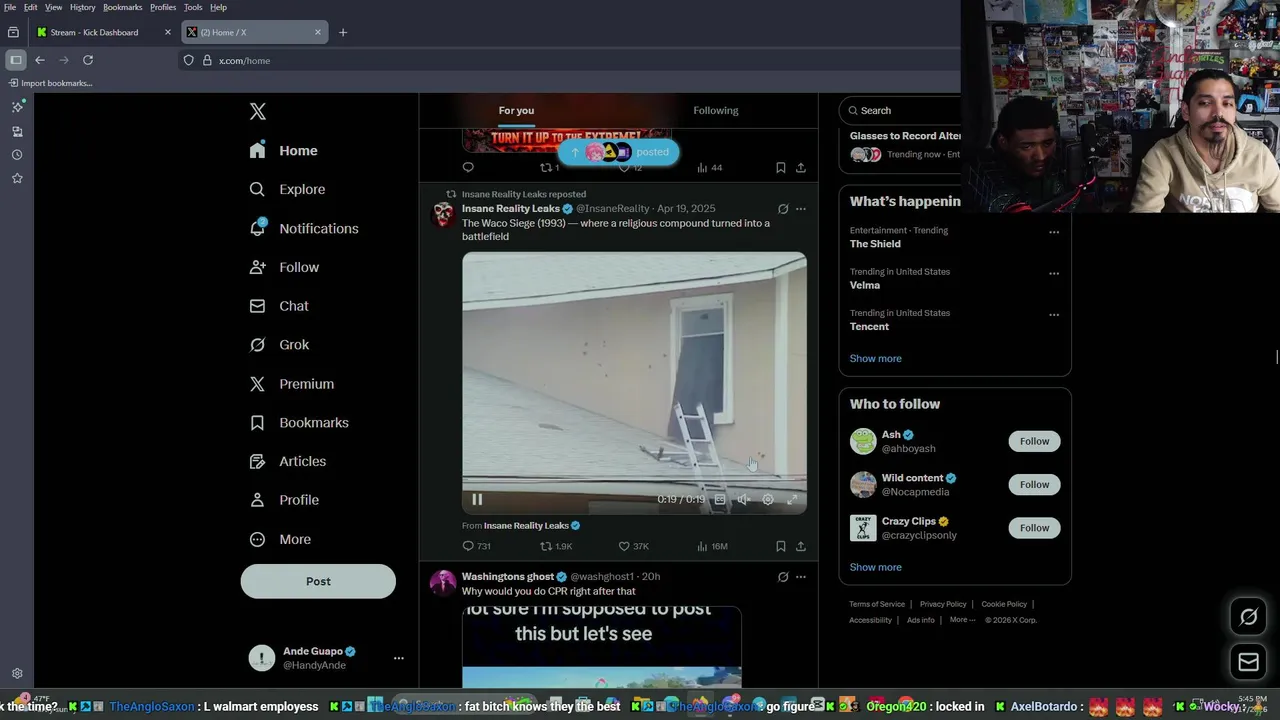View analytics on the 16M views post
This screenshot has height=720, width=1280.
(x=712, y=546)
